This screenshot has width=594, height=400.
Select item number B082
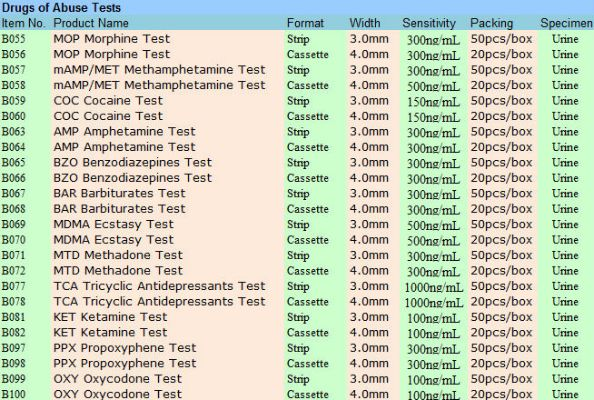coord(13,333)
